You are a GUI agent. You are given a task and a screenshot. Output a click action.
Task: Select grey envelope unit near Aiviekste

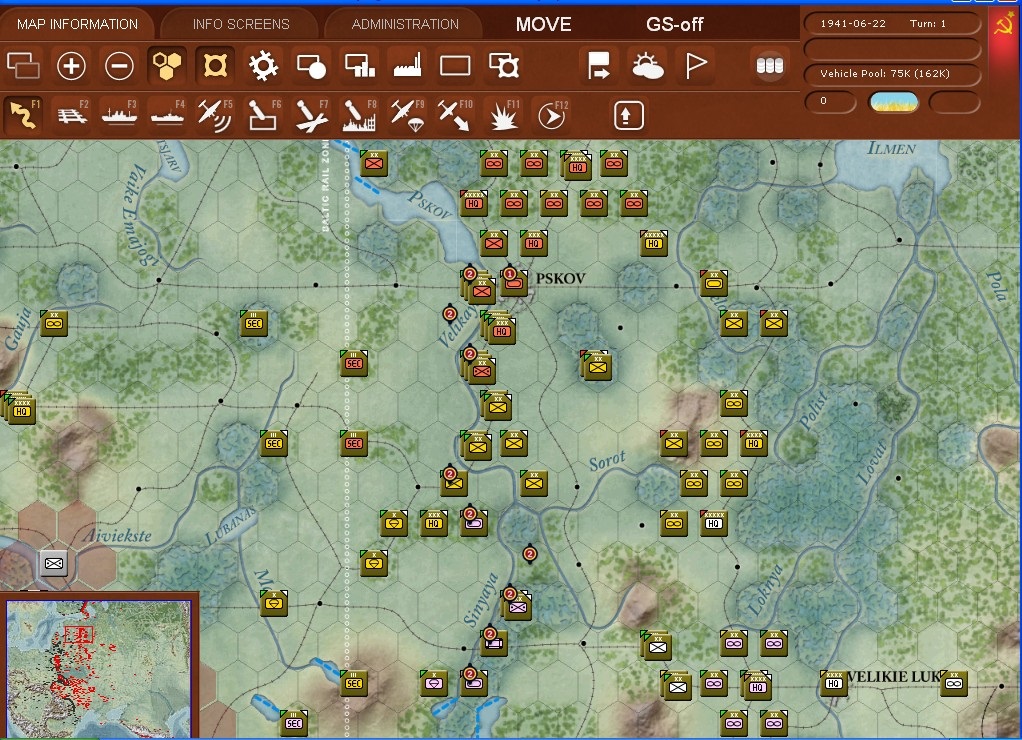pyautogui.click(x=53, y=563)
